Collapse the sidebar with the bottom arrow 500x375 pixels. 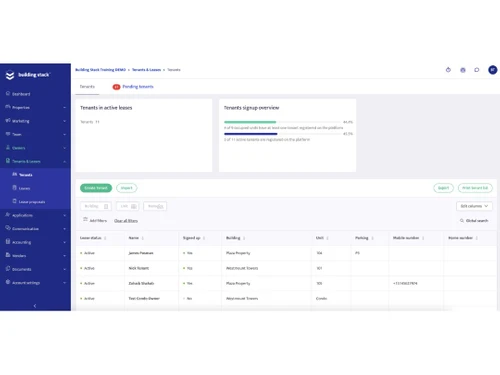pos(35,306)
